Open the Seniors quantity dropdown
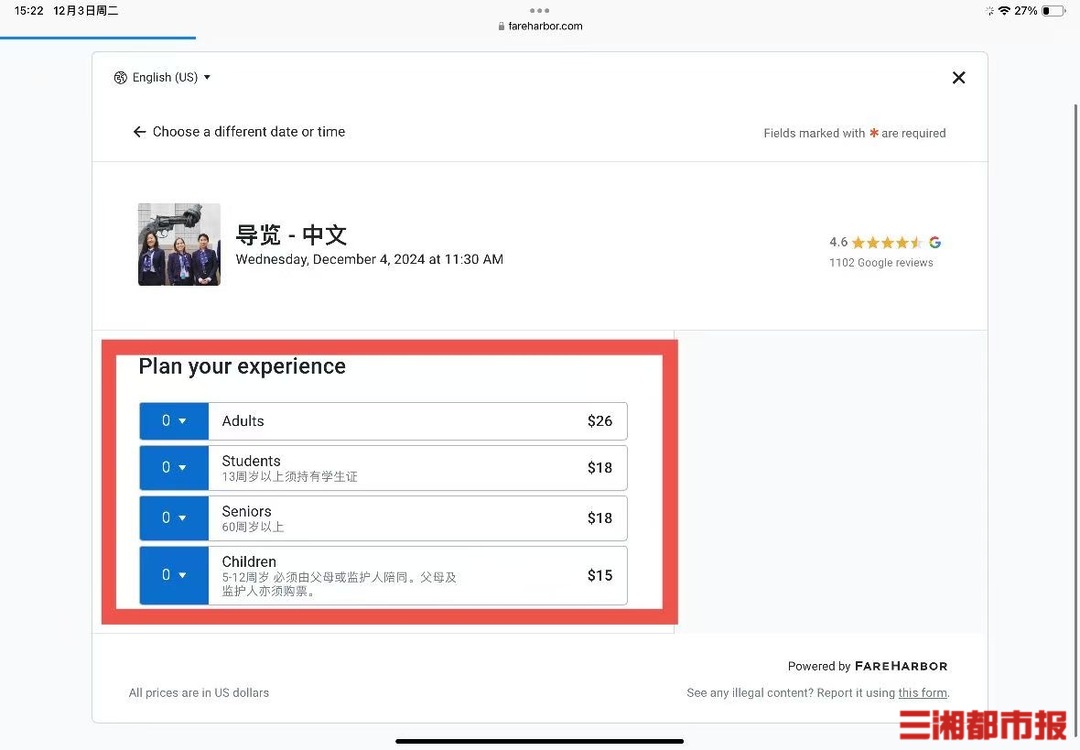Viewport: 1080px width, 750px height. (174, 518)
